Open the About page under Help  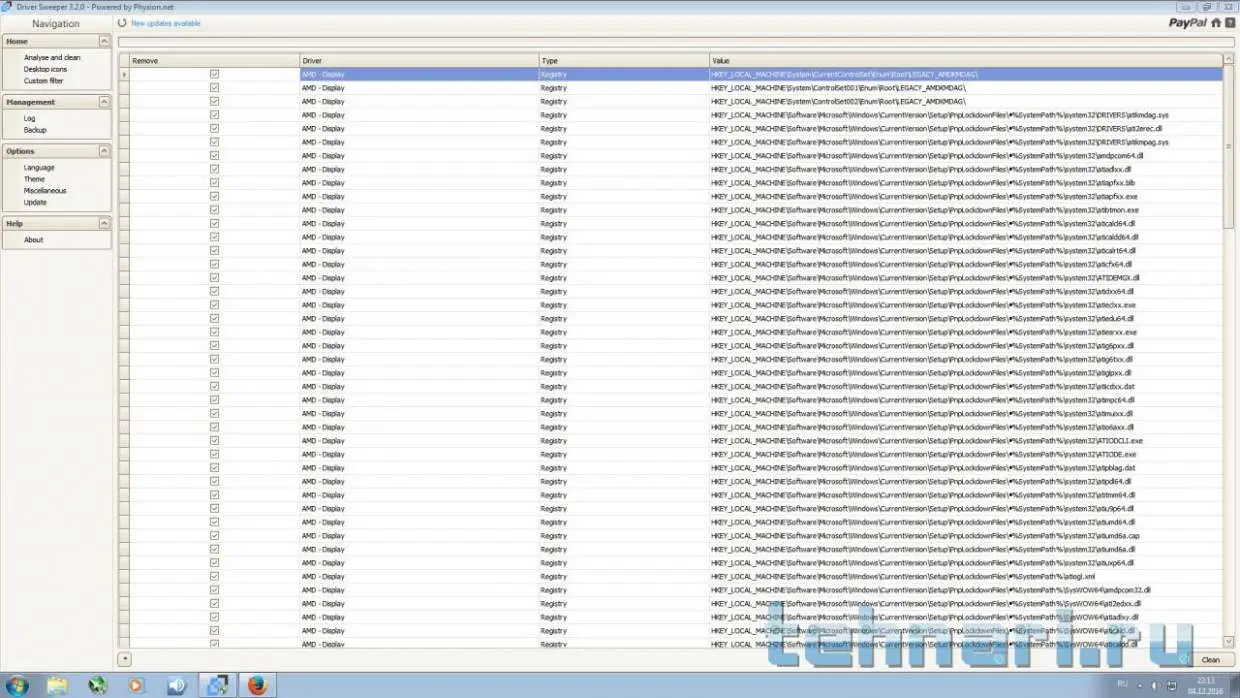point(33,240)
